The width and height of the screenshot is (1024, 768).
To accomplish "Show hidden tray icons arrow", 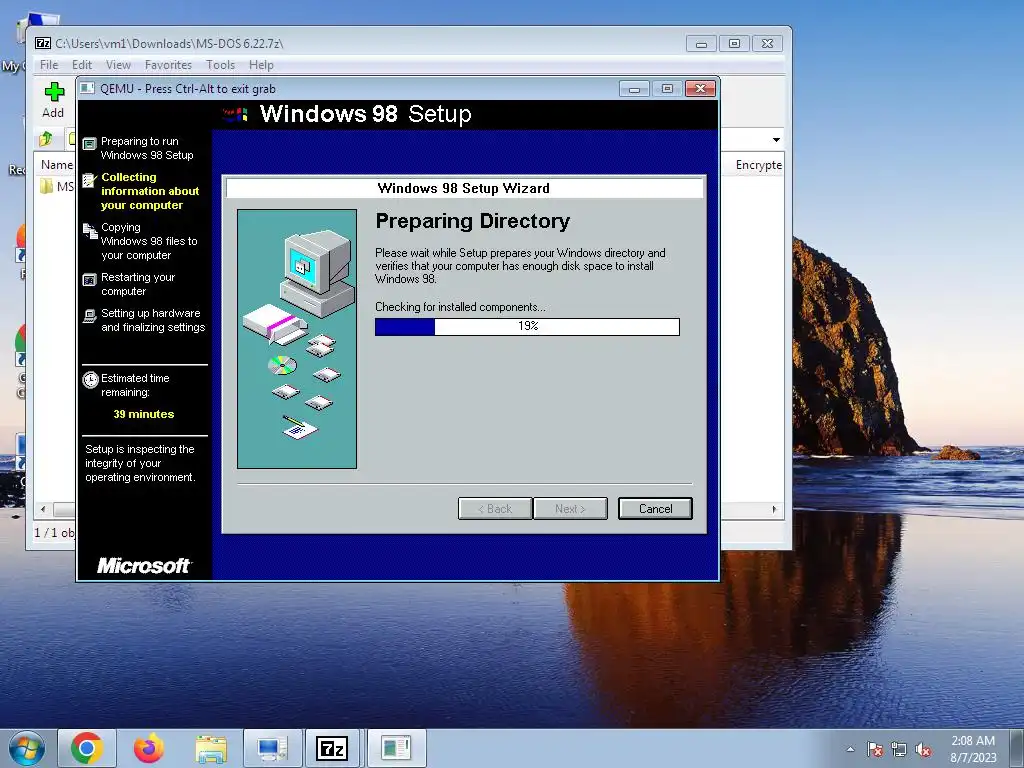I will pyautogui.click(x=850, y=749).
